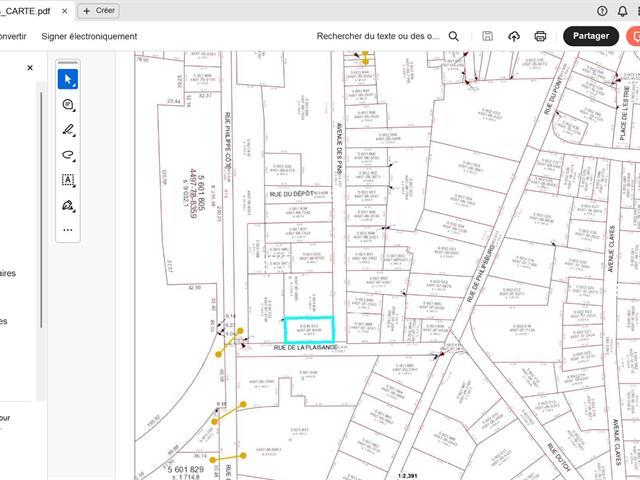This screenshot has width=640, height=480.
Task: Select the text box tool
Action: [68, 180]
